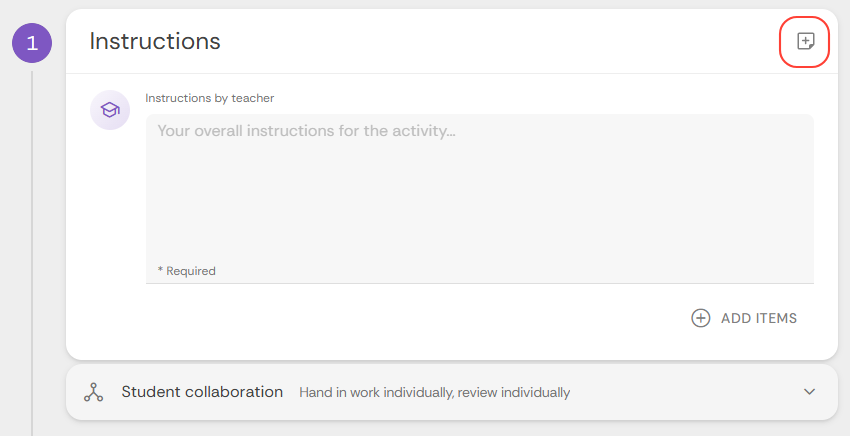Select the purple step 1 badge
This screenshot has height=436, width=850.
31,43
